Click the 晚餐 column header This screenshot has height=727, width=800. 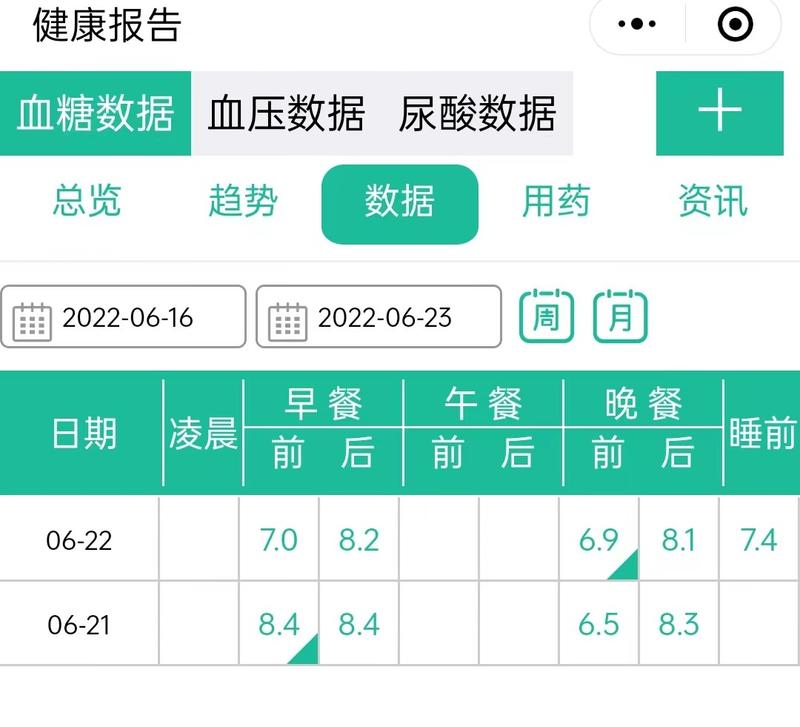[643, 404]
